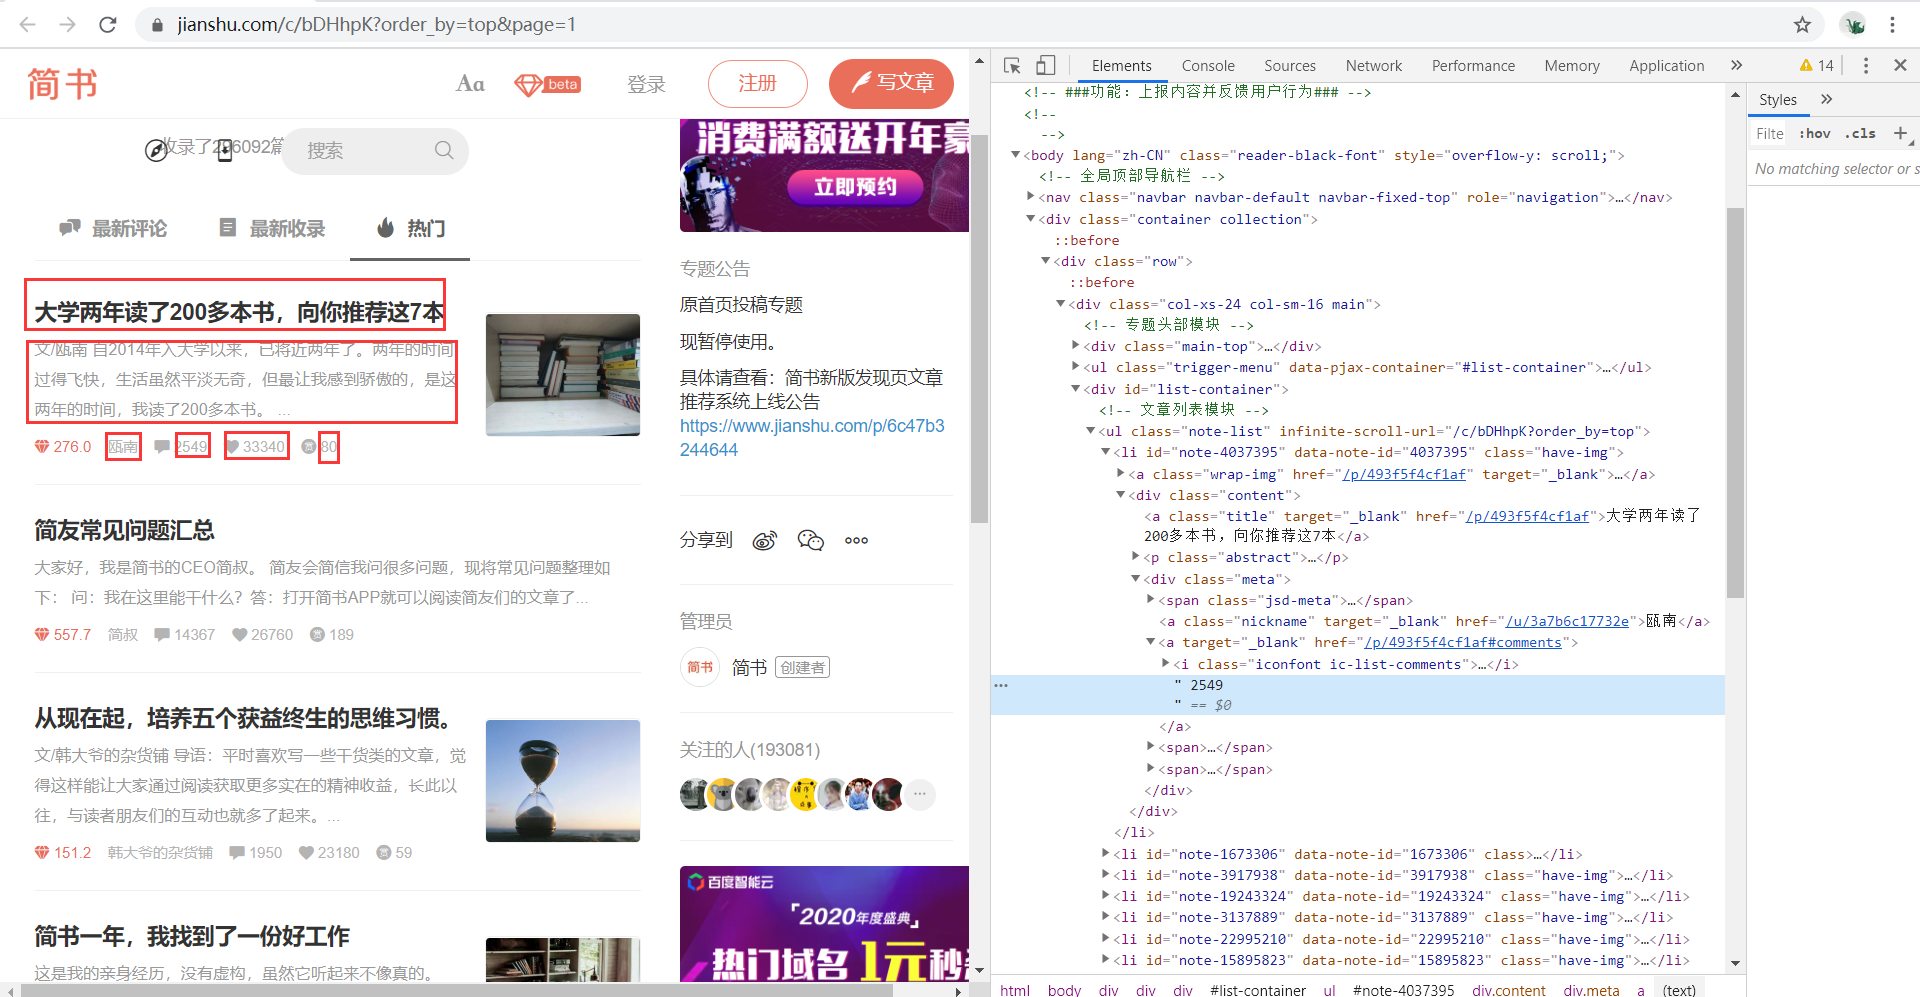
Task: Open article 从现在起，培养五个获益终生的思维习惯
Action: 243,718
